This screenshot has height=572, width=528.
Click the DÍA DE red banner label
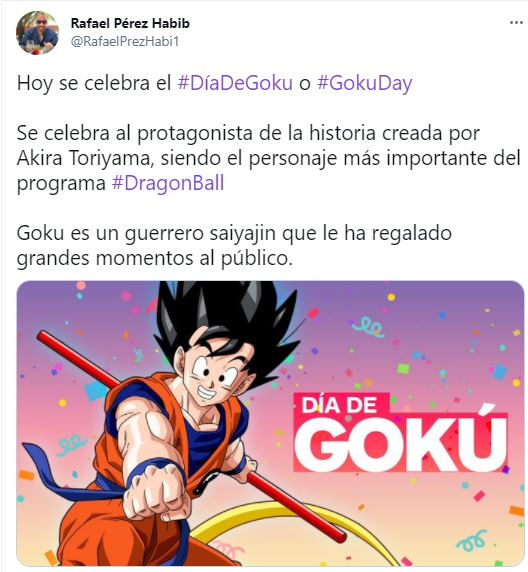[339, 406]
